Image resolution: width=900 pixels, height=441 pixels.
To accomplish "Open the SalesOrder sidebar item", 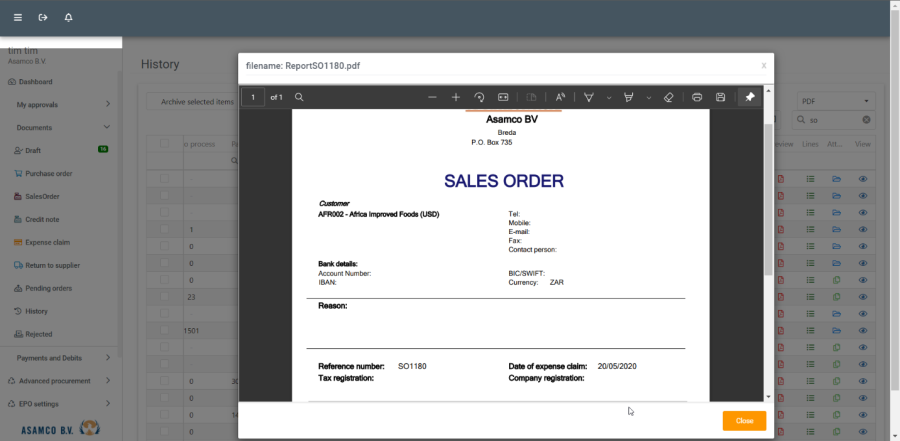I will 42,196.
